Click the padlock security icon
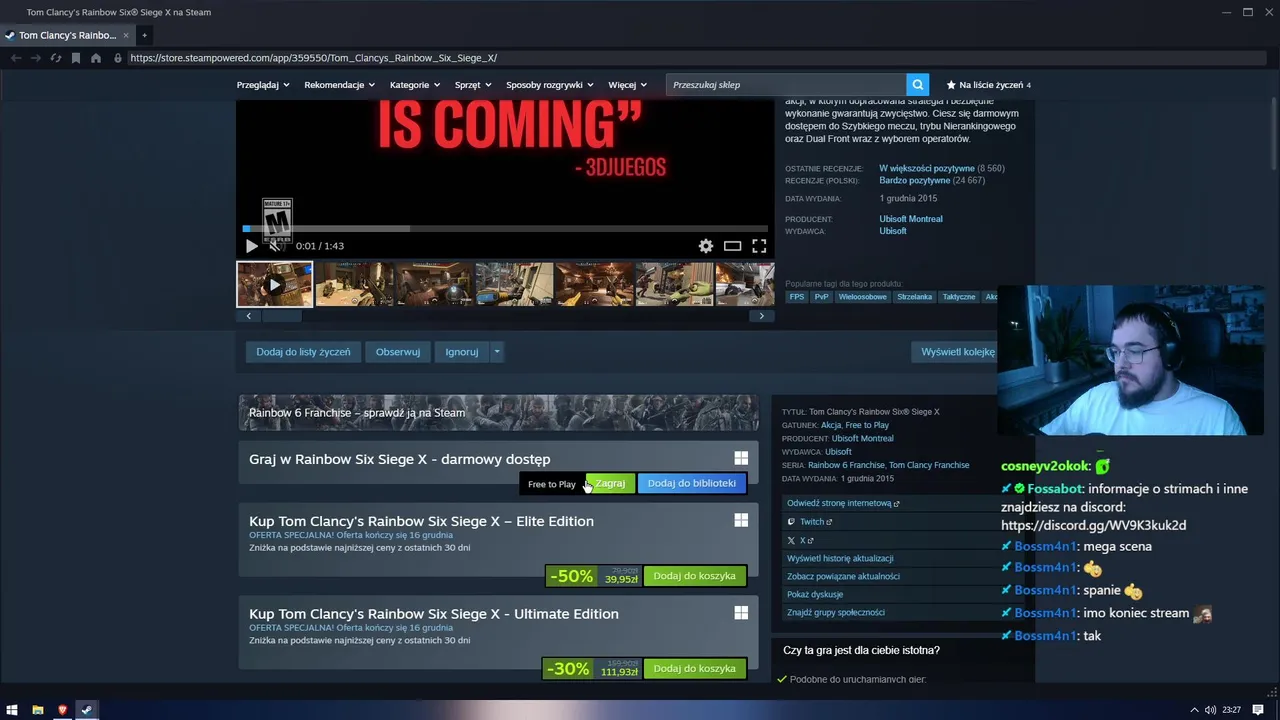The width and height of the screenshot is (1280, 720). click(x=118, y=58)
